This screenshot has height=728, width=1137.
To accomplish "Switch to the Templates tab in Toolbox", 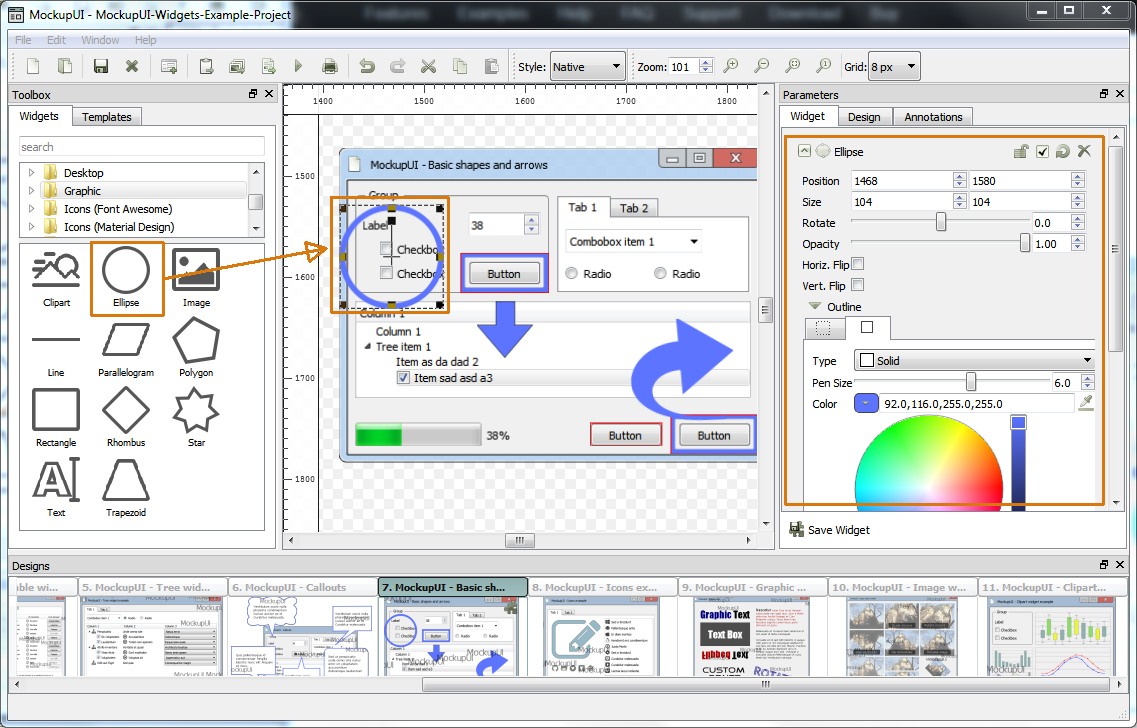I will (x=107, y=117).
